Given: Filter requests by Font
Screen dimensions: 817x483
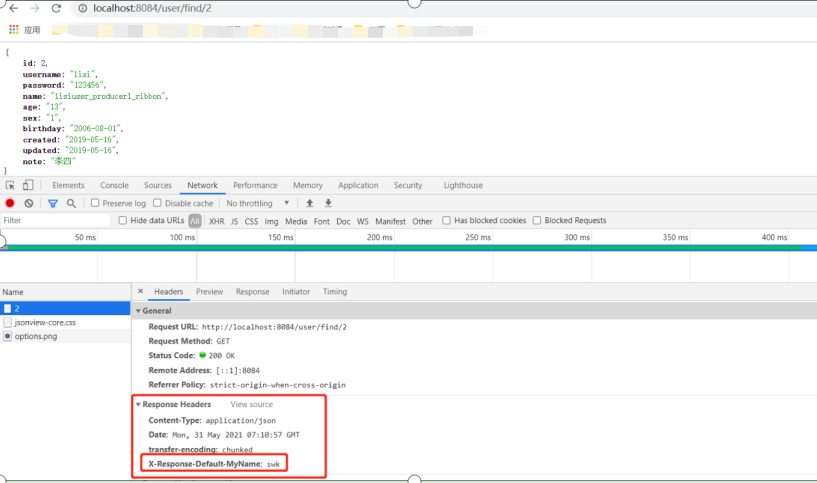Looking at the screenshot, I should click(x=321, y=221).
